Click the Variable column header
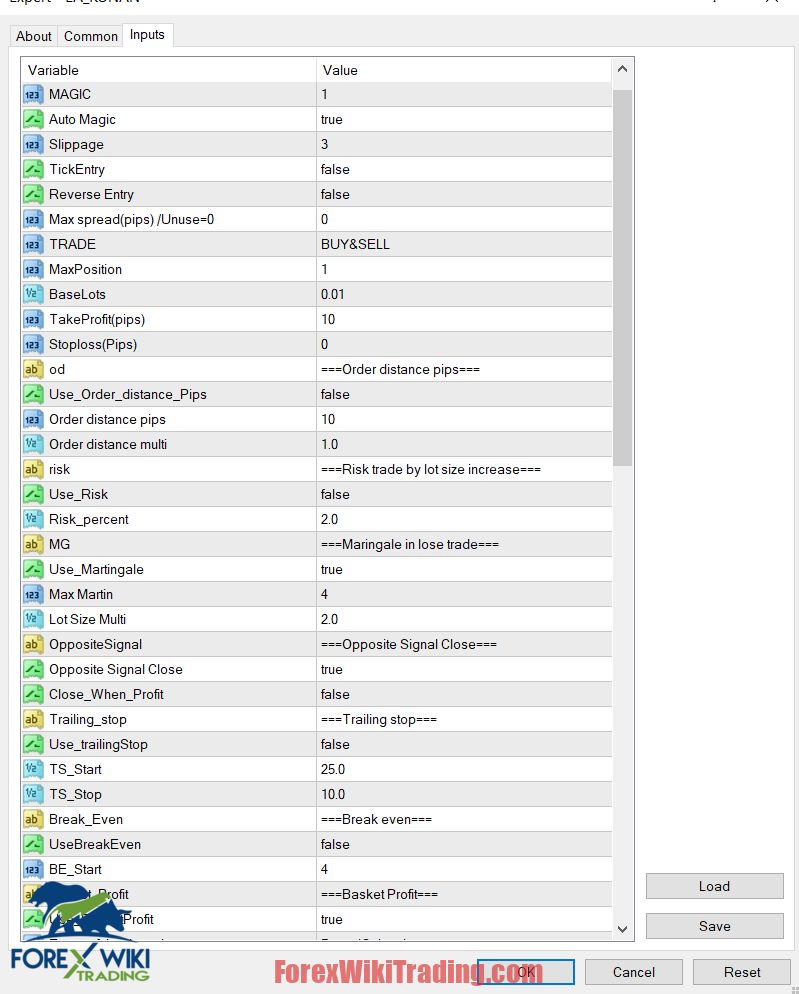Viewport: 799px width, 994px height. click(x=169, y=70)
